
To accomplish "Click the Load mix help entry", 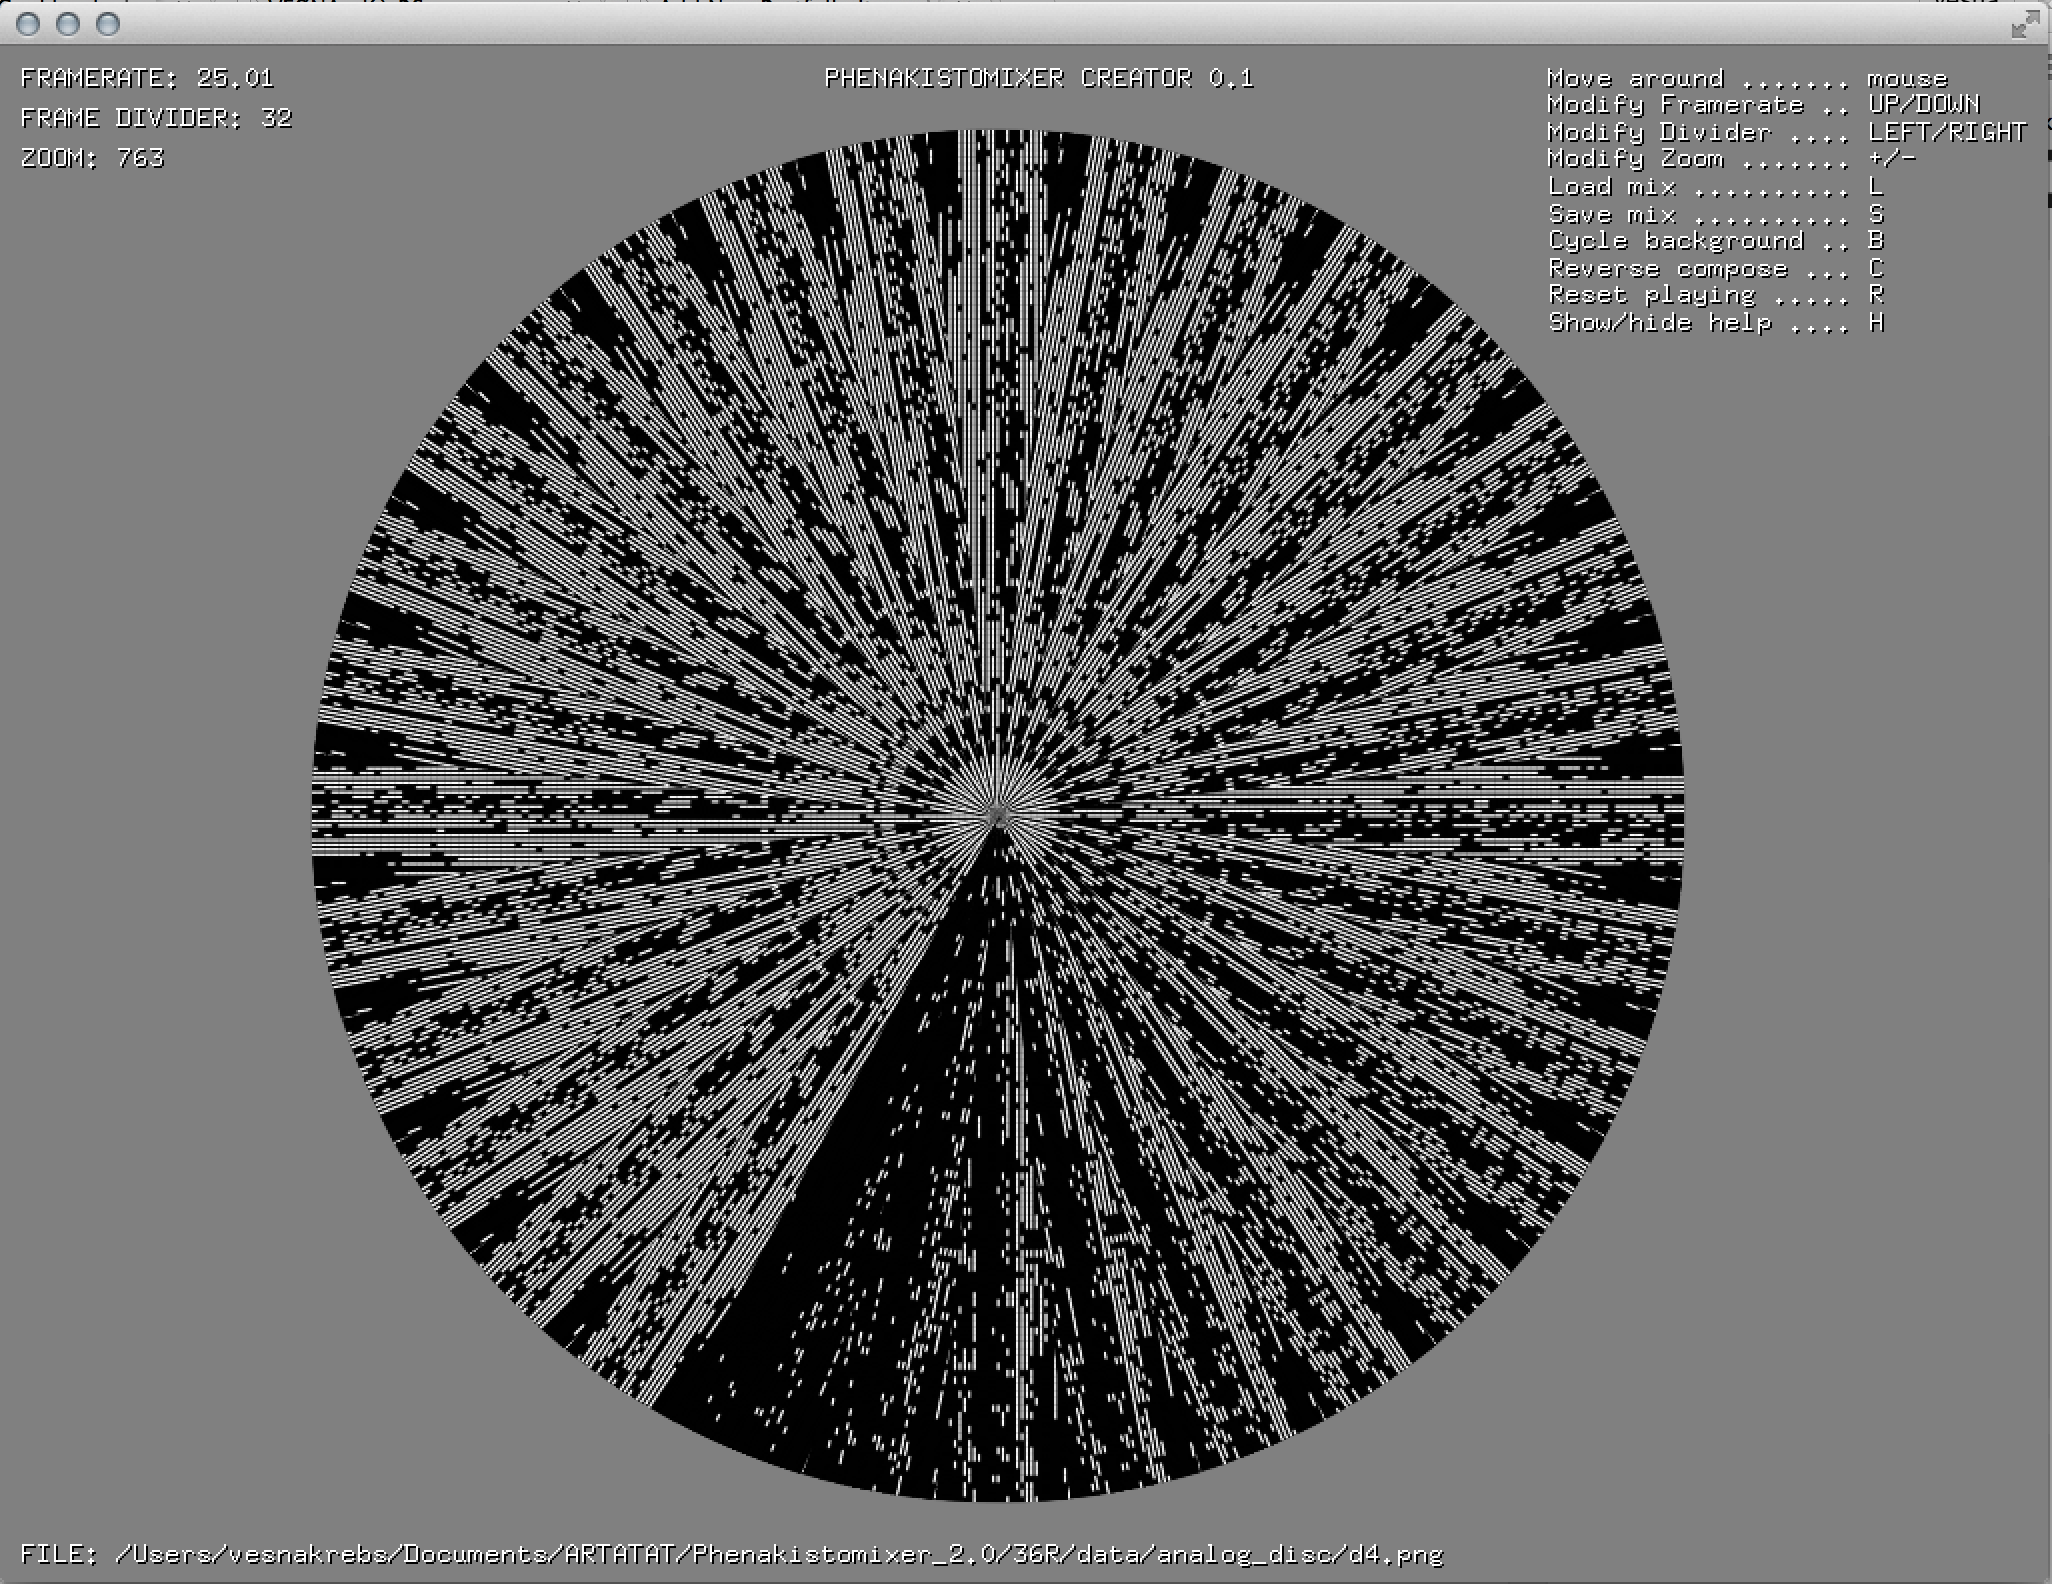I will pyautogui.click(x=1716, y=187).
